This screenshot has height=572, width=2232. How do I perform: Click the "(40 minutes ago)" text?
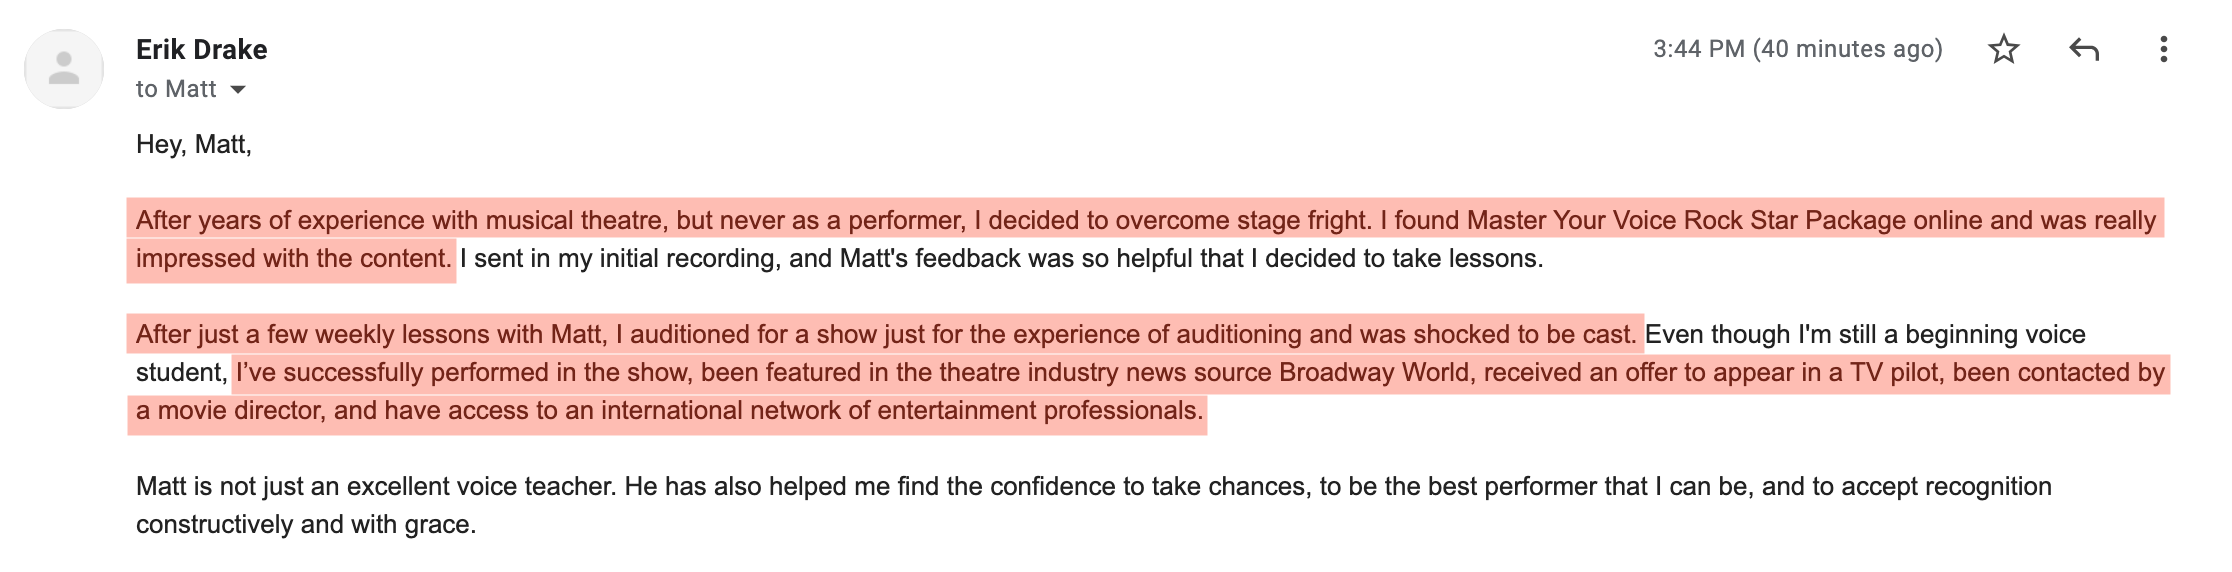point(1848,49)
